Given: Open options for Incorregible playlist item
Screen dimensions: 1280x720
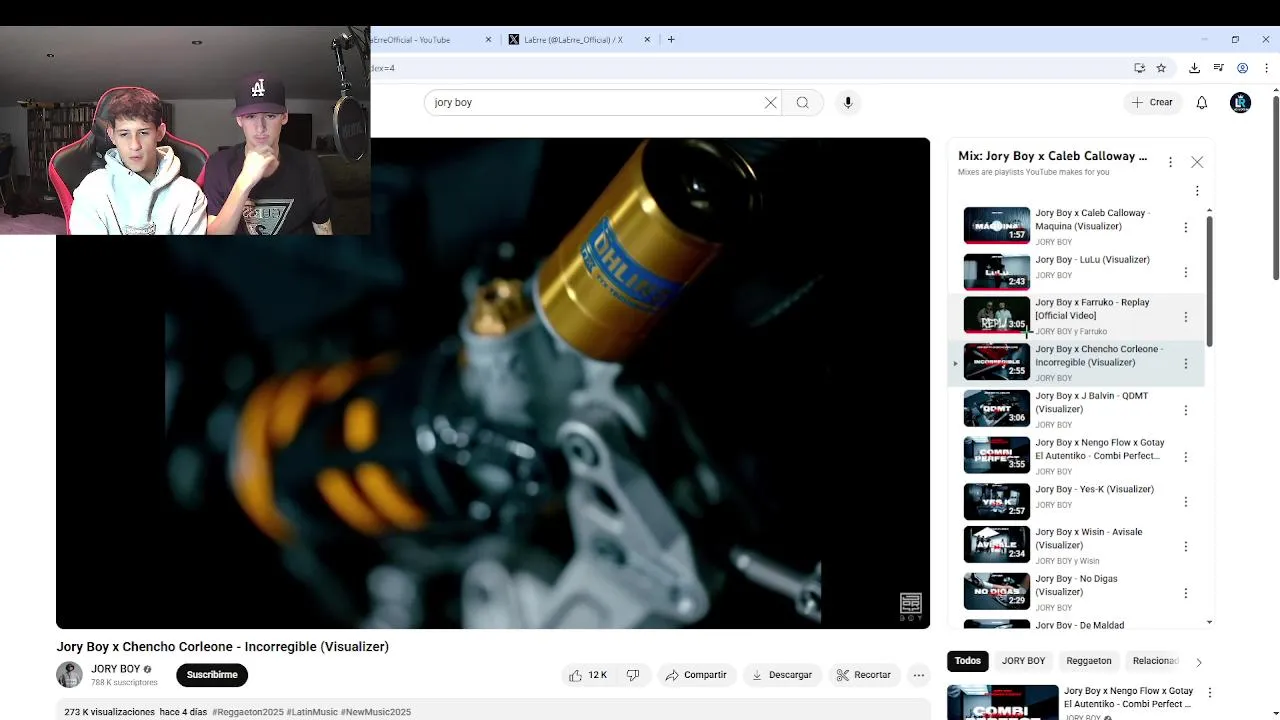Looking at the screenshot, I should pos(1186,364).
